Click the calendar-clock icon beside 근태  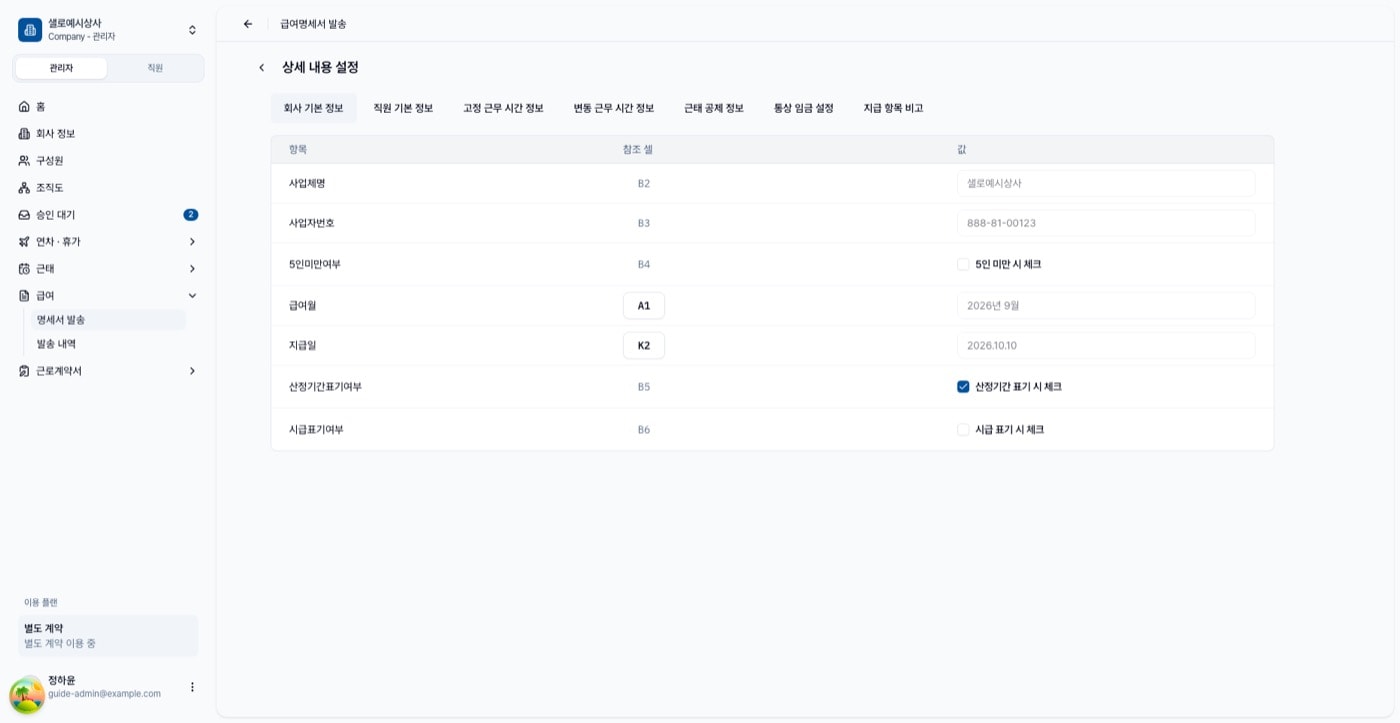(24, 268)
